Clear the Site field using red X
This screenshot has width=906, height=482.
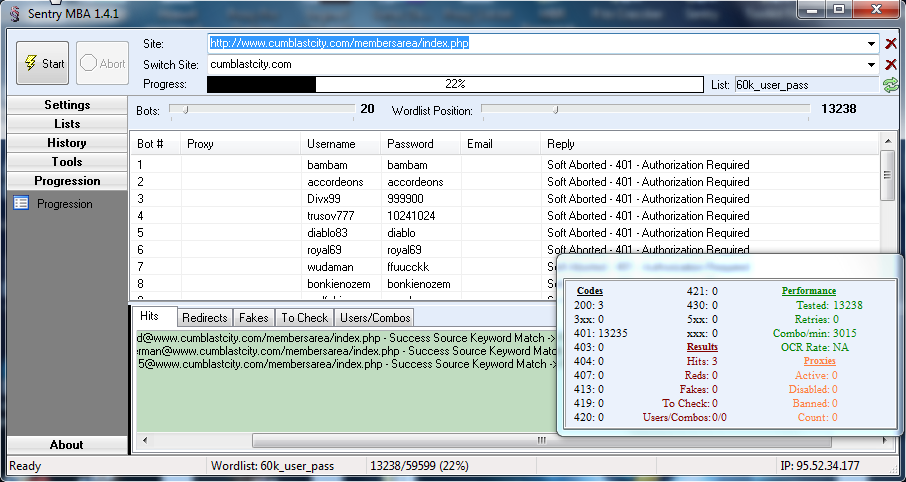tap(891, 44)
